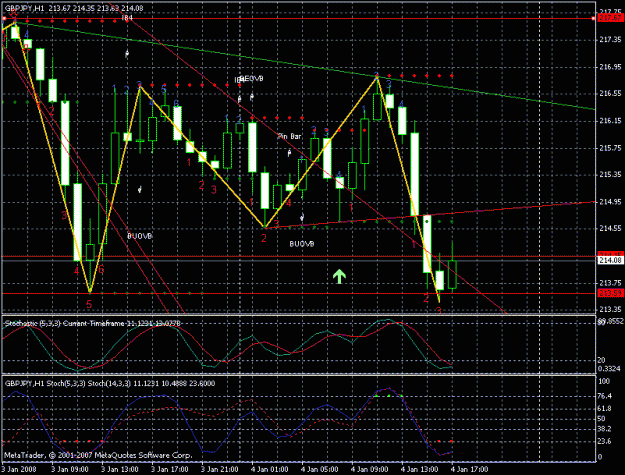Click the "4 Jan 09:00" time axis label
Screen dimensions: 625x475
370,469
